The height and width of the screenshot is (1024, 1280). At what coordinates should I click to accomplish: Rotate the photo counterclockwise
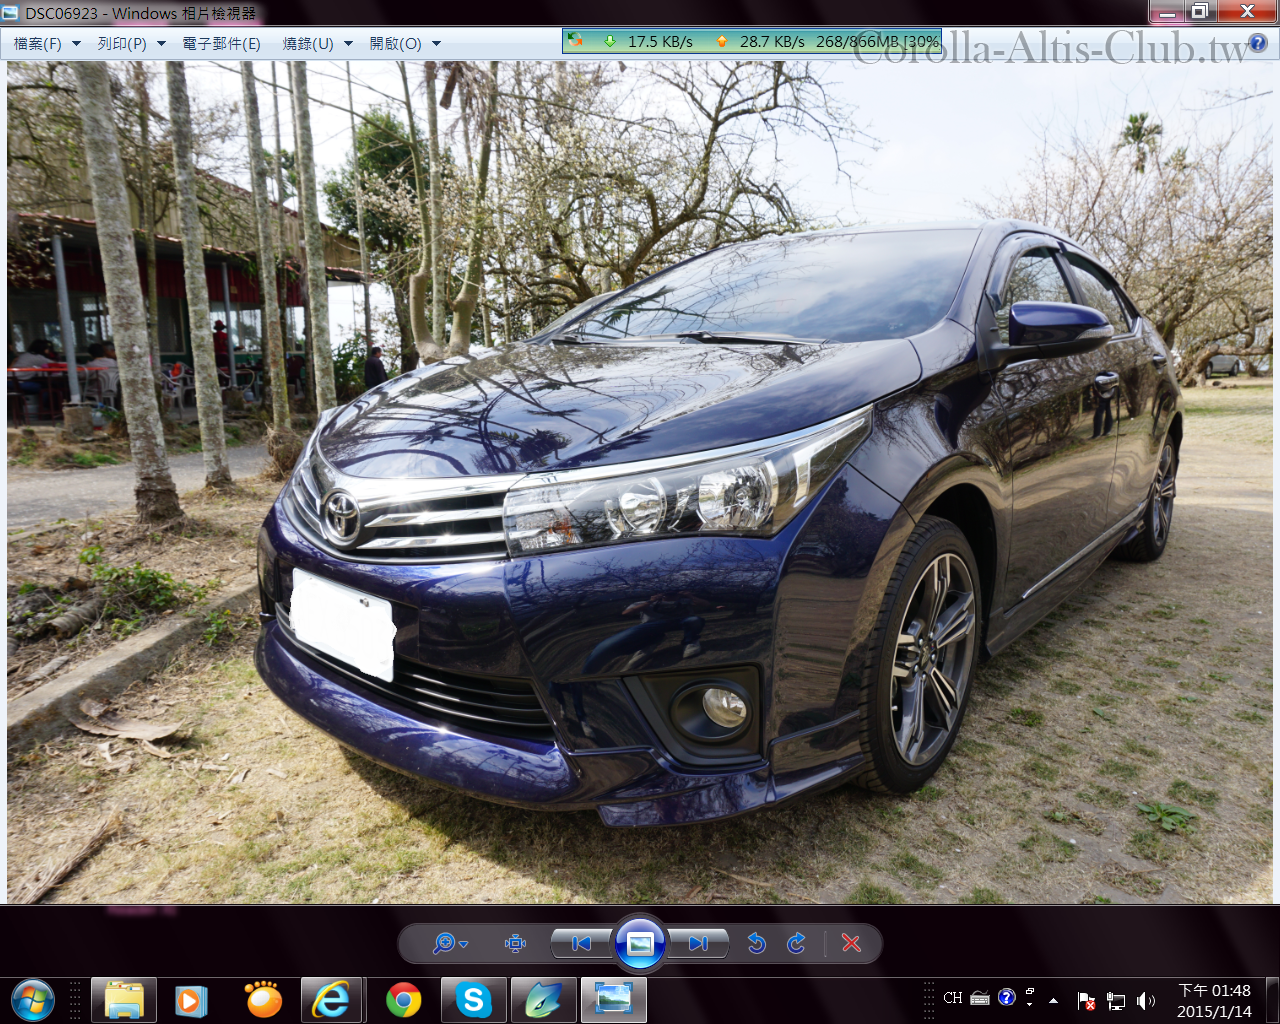[x=757, y=943]
